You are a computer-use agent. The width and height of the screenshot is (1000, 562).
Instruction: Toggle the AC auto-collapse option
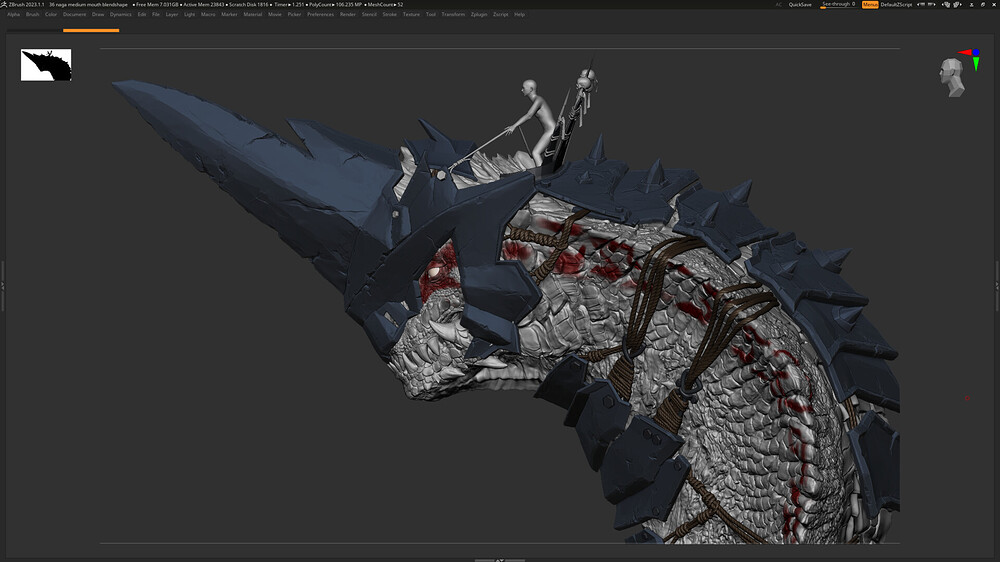[779, 5]
